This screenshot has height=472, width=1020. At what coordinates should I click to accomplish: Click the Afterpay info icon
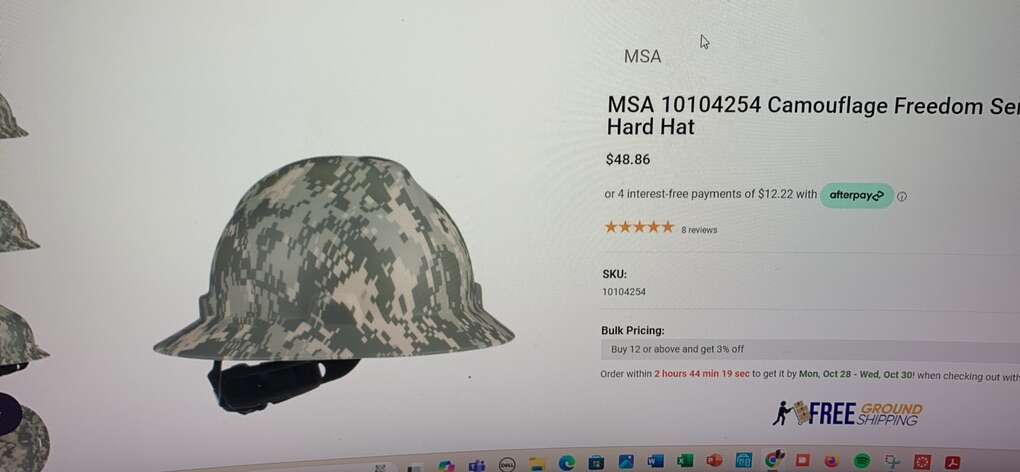point(902,196)
